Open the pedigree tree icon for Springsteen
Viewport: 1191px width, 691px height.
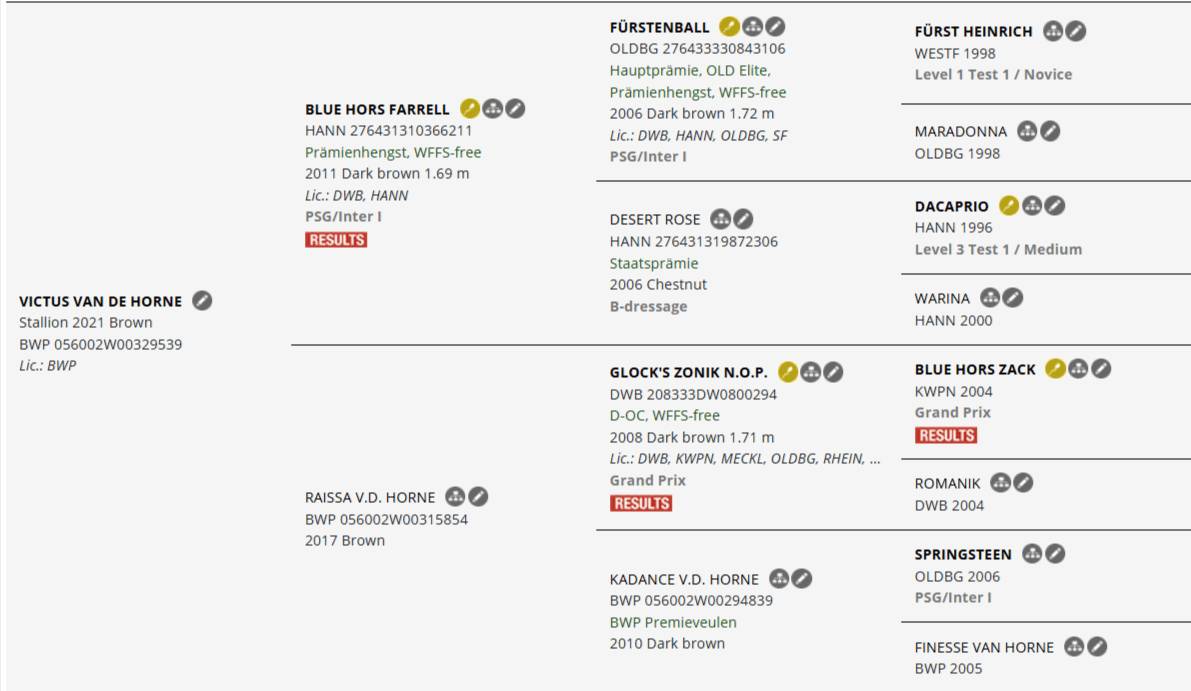pos(1033,553)
